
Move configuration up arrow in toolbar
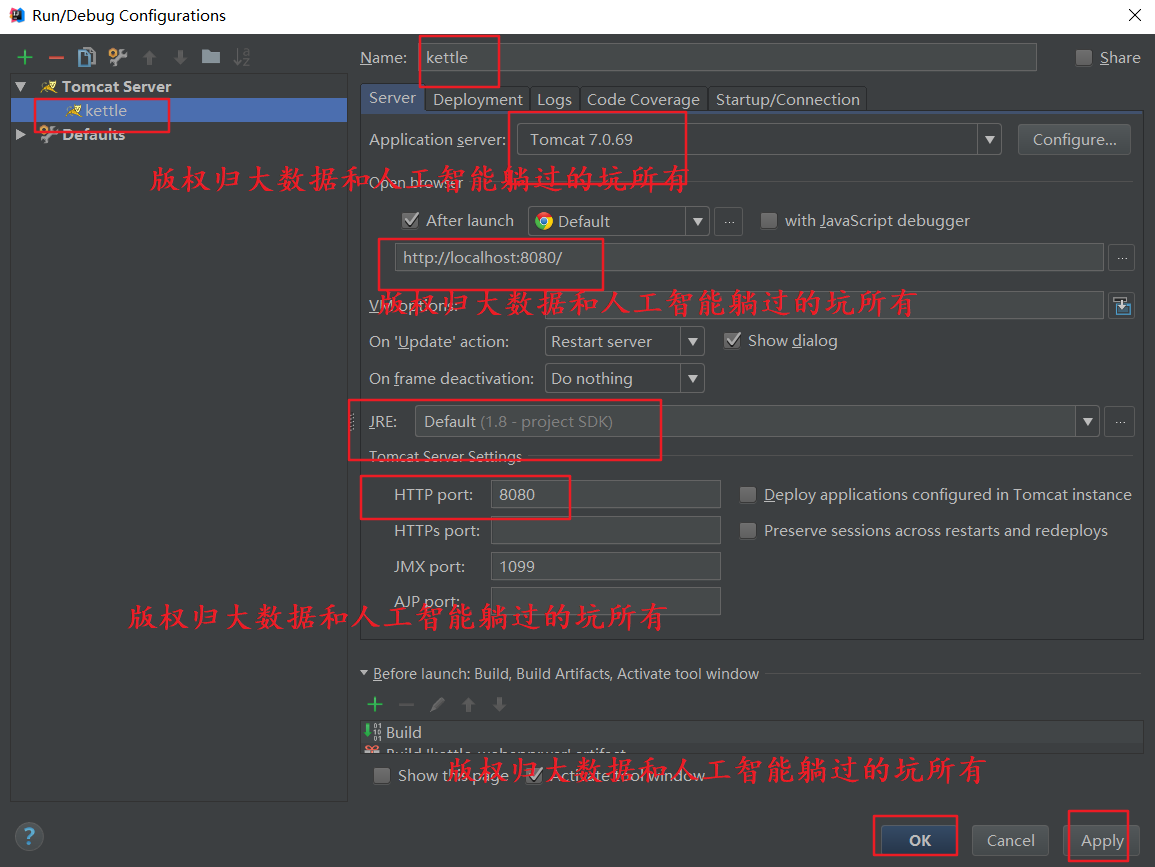click(150, 57)
